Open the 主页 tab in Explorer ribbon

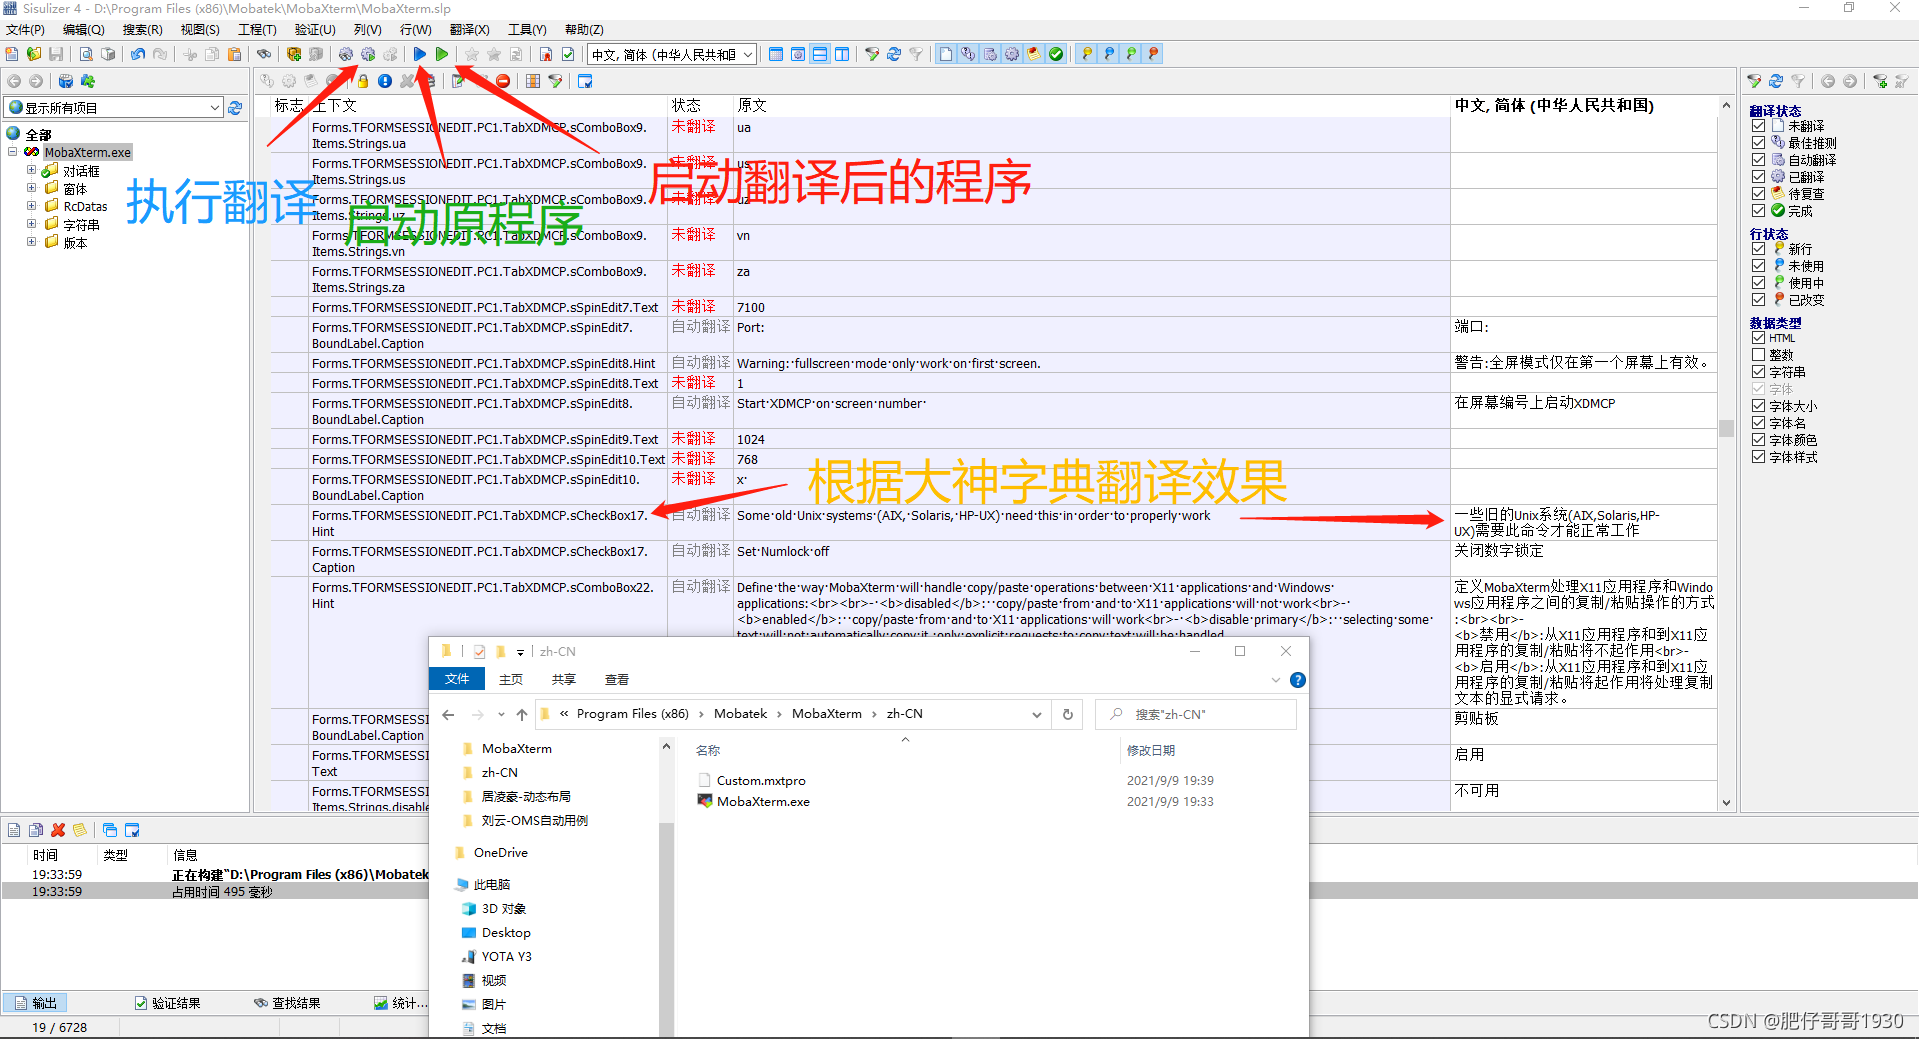click(x=511, y=679)
